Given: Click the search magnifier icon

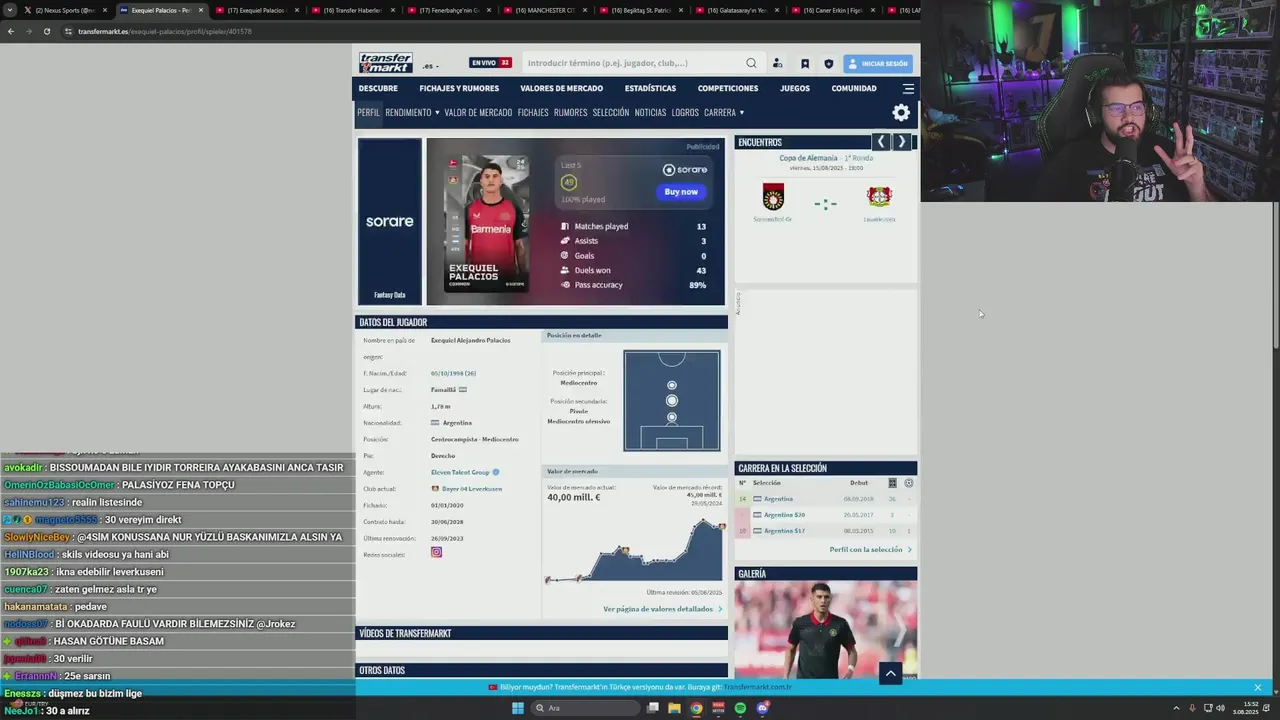Looking at the screenshot, I should pos(751,63).
